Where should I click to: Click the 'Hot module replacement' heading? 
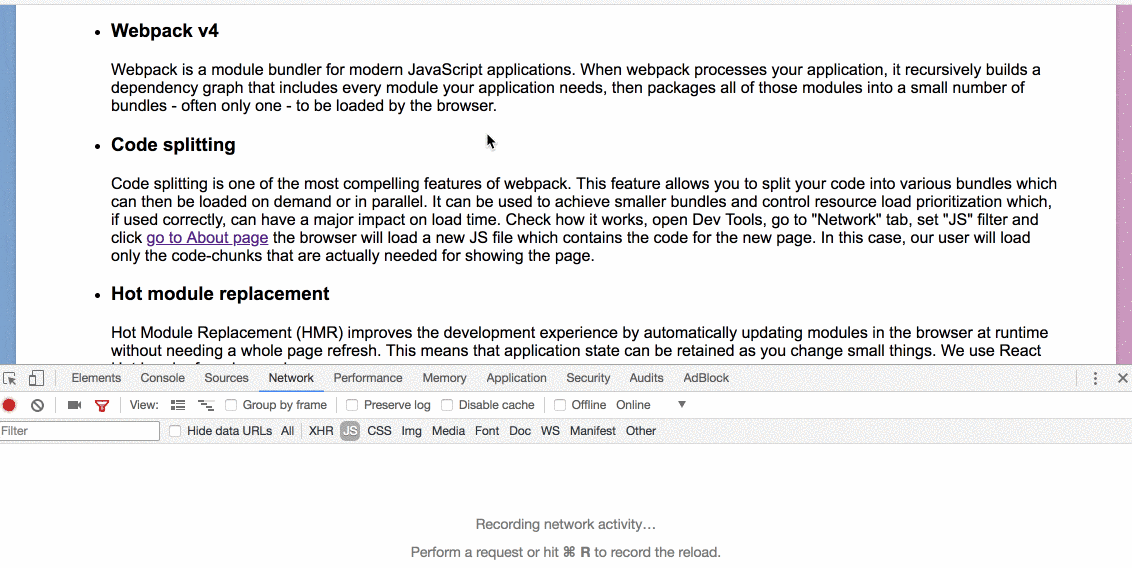[220, 294]
